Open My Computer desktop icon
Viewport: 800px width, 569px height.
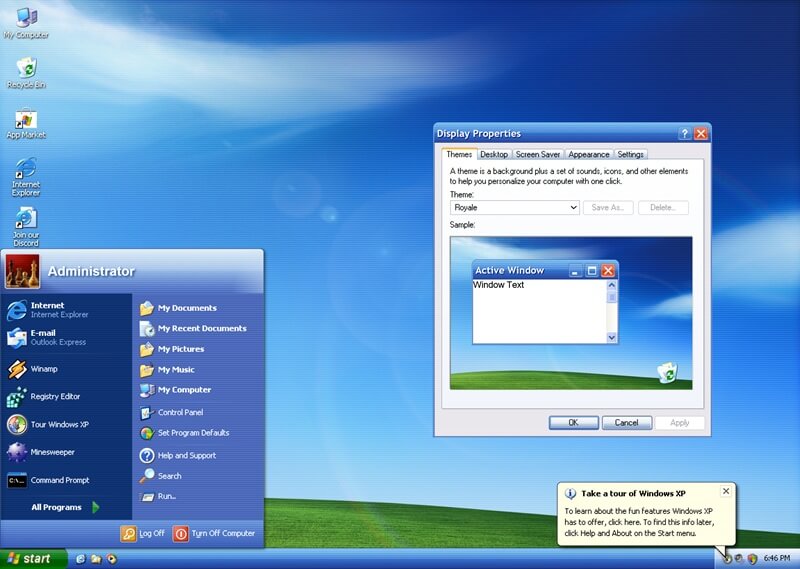pos(26,23)
